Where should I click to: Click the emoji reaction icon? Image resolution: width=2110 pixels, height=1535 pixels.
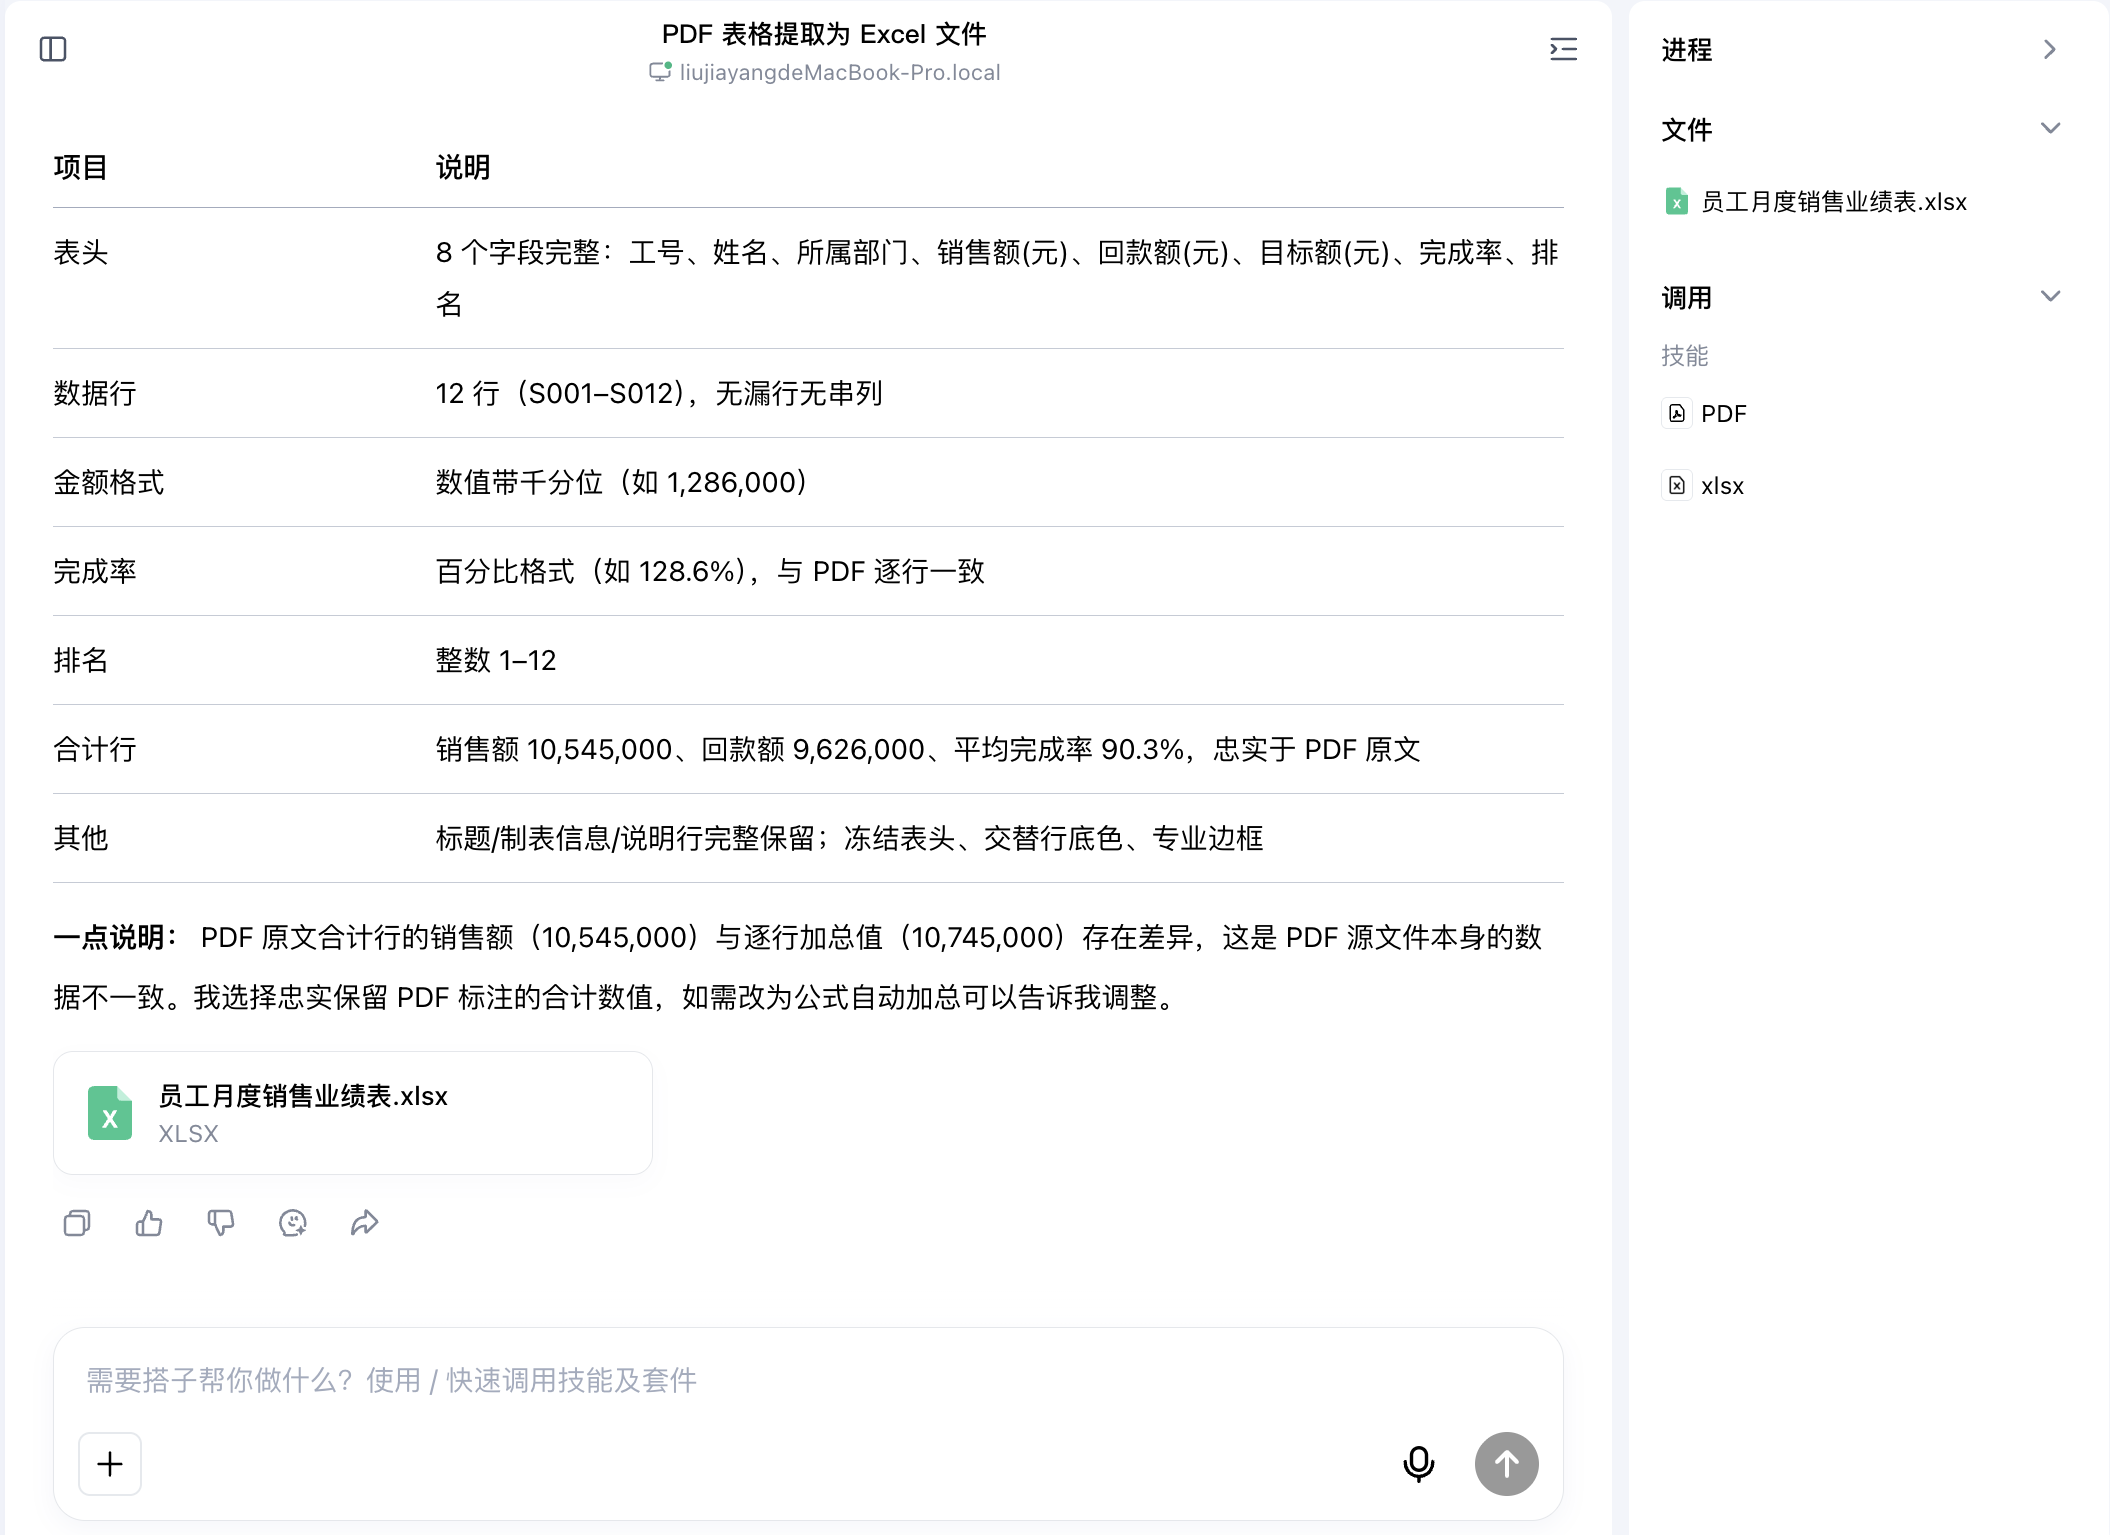pos(293,1223)
